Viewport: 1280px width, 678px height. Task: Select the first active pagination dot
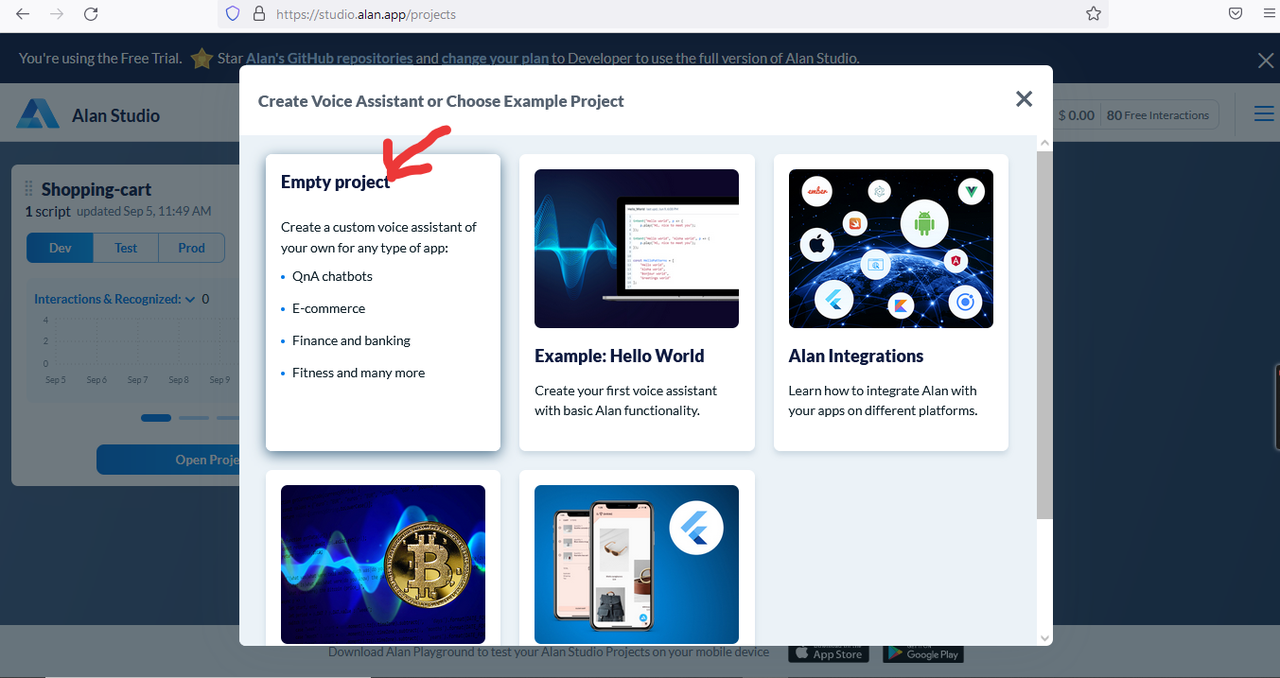tap(156, 418)
